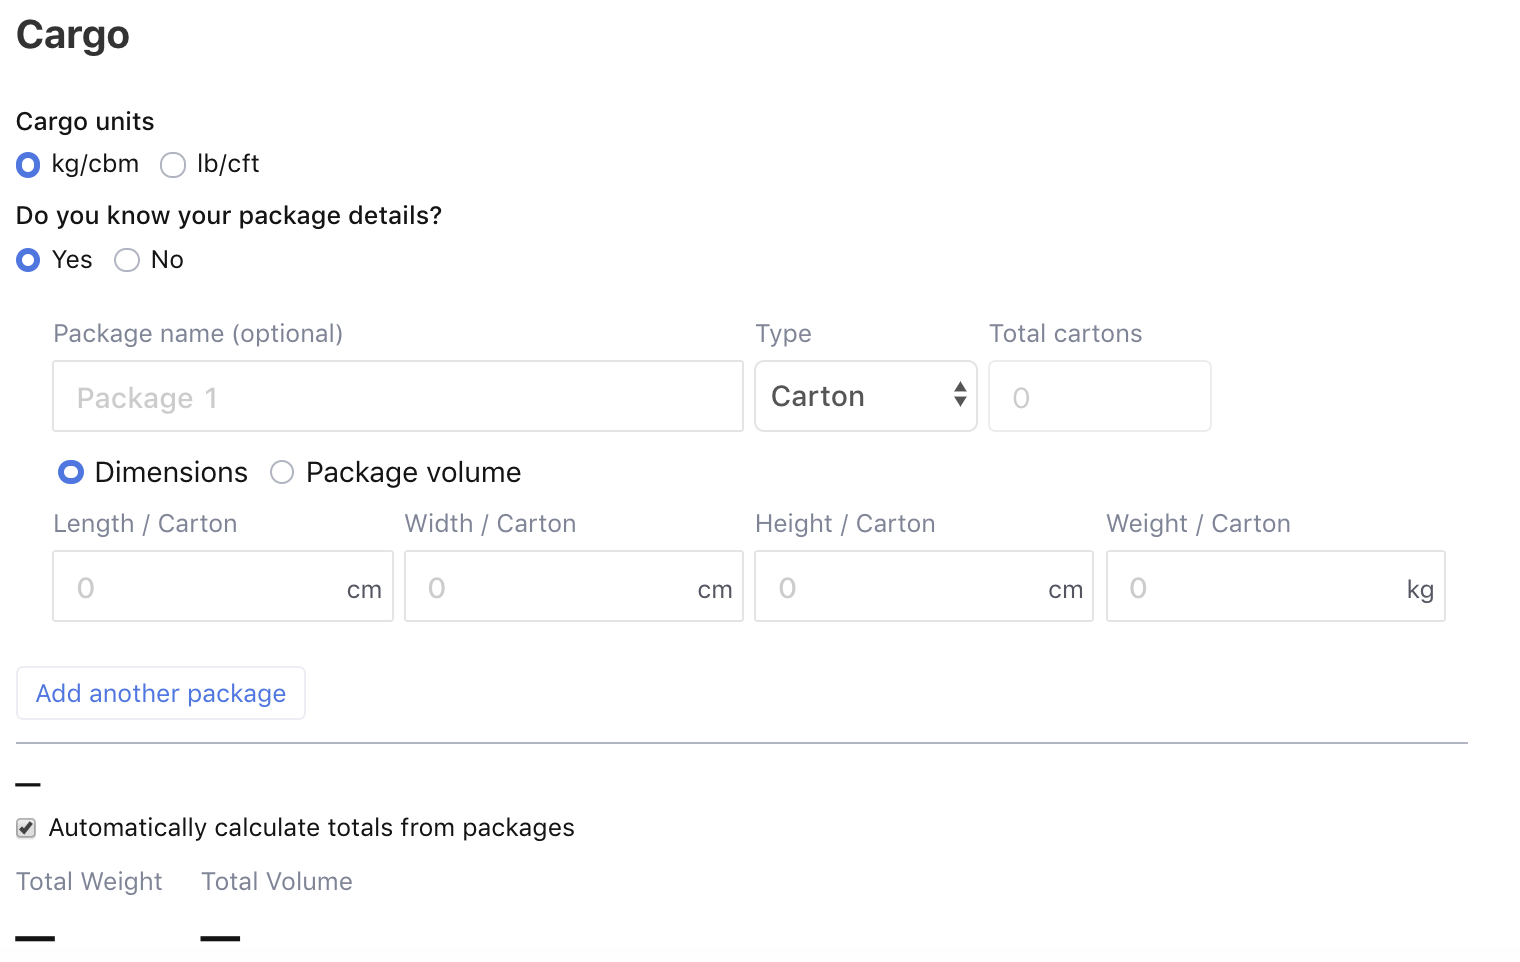Click the Type dropdown arrows icon

pos(960,395)
